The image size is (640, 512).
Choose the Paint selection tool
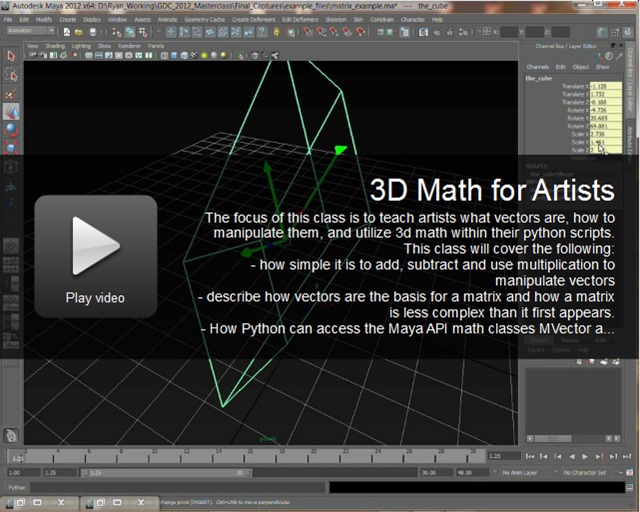[x=11, y=92]
